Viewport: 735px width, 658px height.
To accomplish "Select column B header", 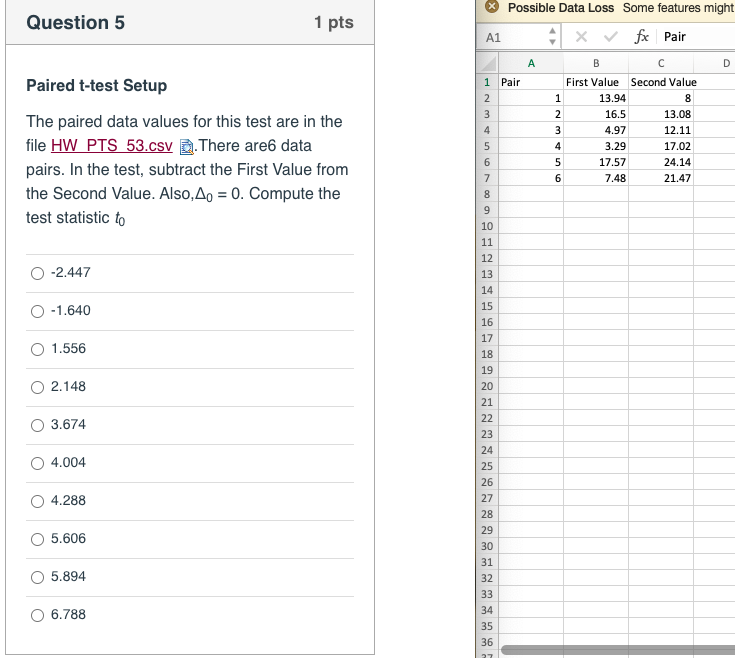I will [x=596, y=63].
